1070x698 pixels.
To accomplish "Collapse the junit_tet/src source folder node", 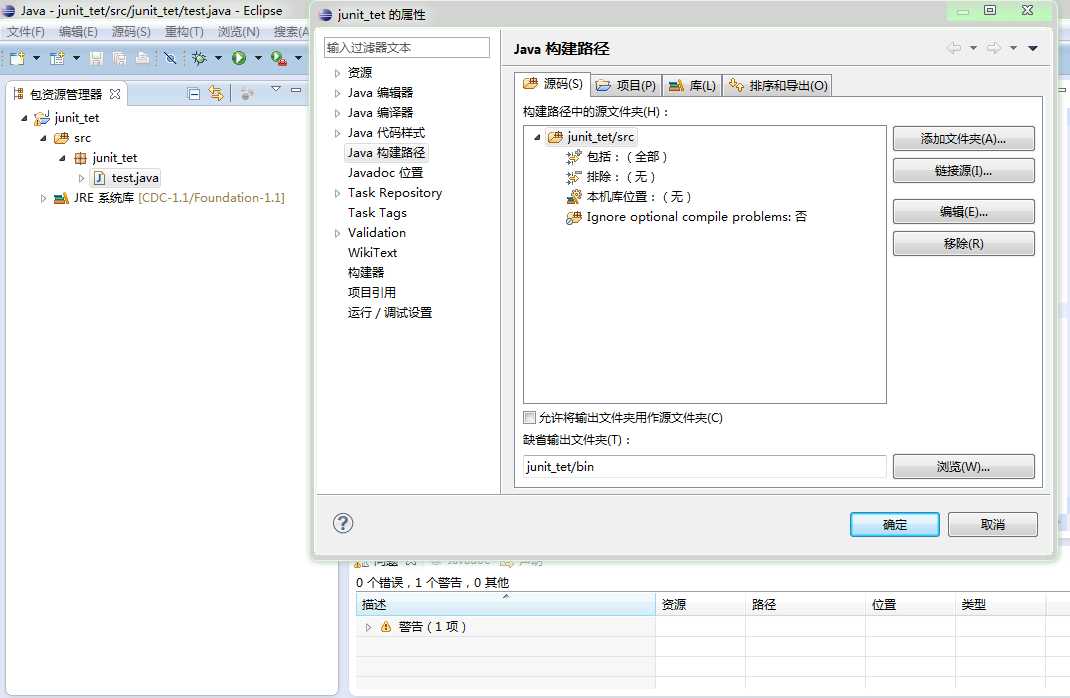I will pyautogui.click(x=537, y=137).
